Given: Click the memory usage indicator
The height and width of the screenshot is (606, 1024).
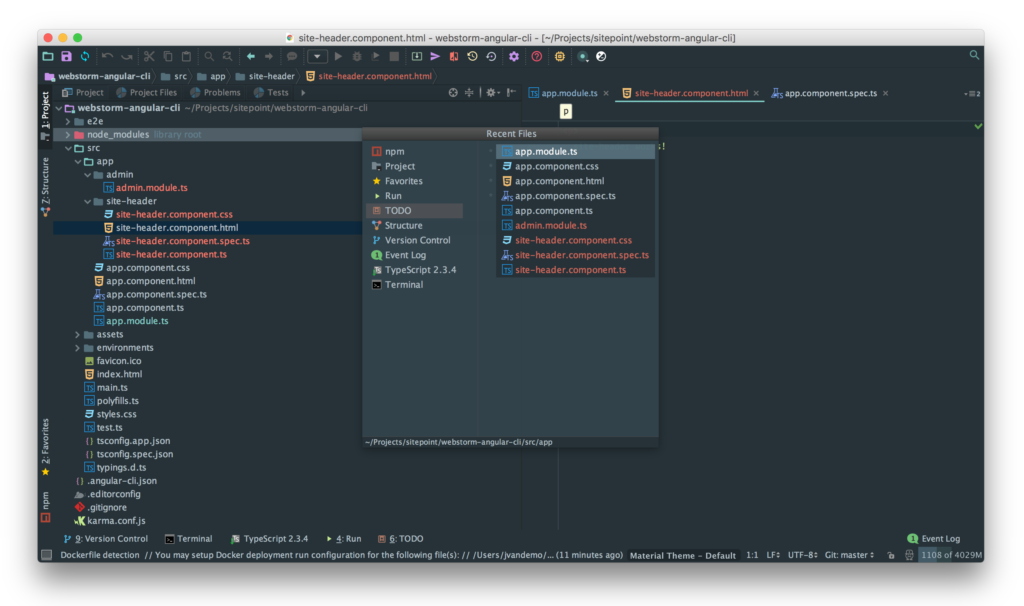Looking at the screenshot, I should (x=951, y=555).
